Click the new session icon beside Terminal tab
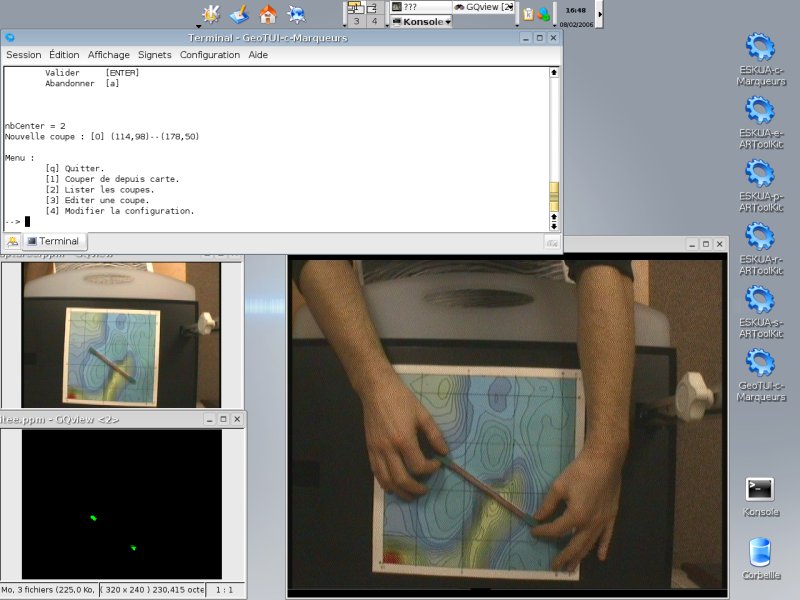 (12, 241)
